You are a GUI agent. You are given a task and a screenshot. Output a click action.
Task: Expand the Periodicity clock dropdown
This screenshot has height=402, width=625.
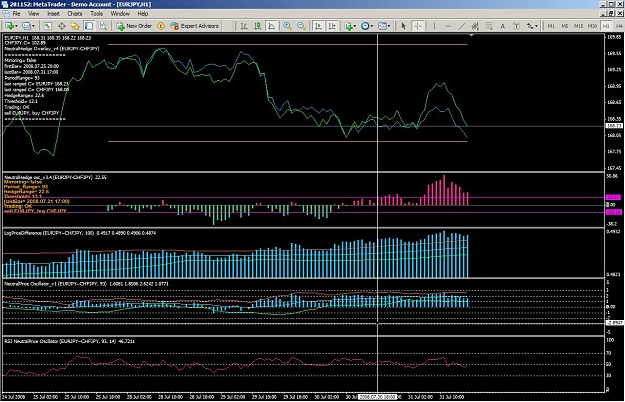pyautogui.click(x=371, y=26)
